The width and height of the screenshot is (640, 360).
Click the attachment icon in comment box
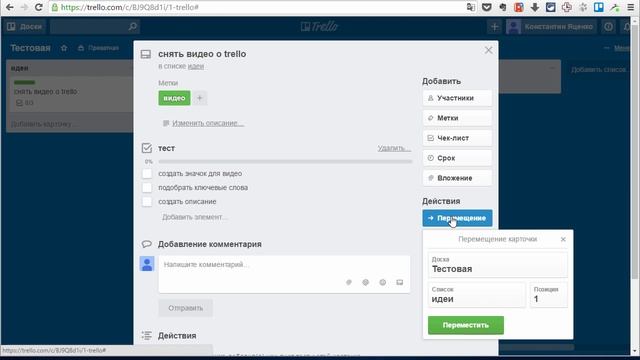(349, 282)
